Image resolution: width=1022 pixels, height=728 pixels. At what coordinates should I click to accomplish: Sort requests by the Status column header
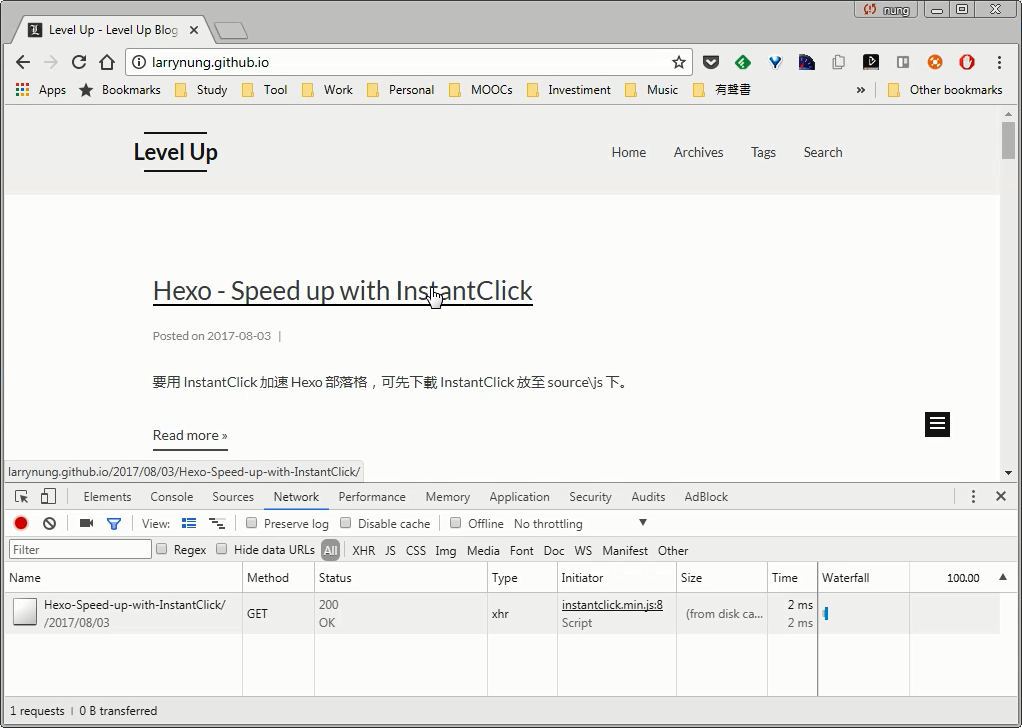(400, 577)
